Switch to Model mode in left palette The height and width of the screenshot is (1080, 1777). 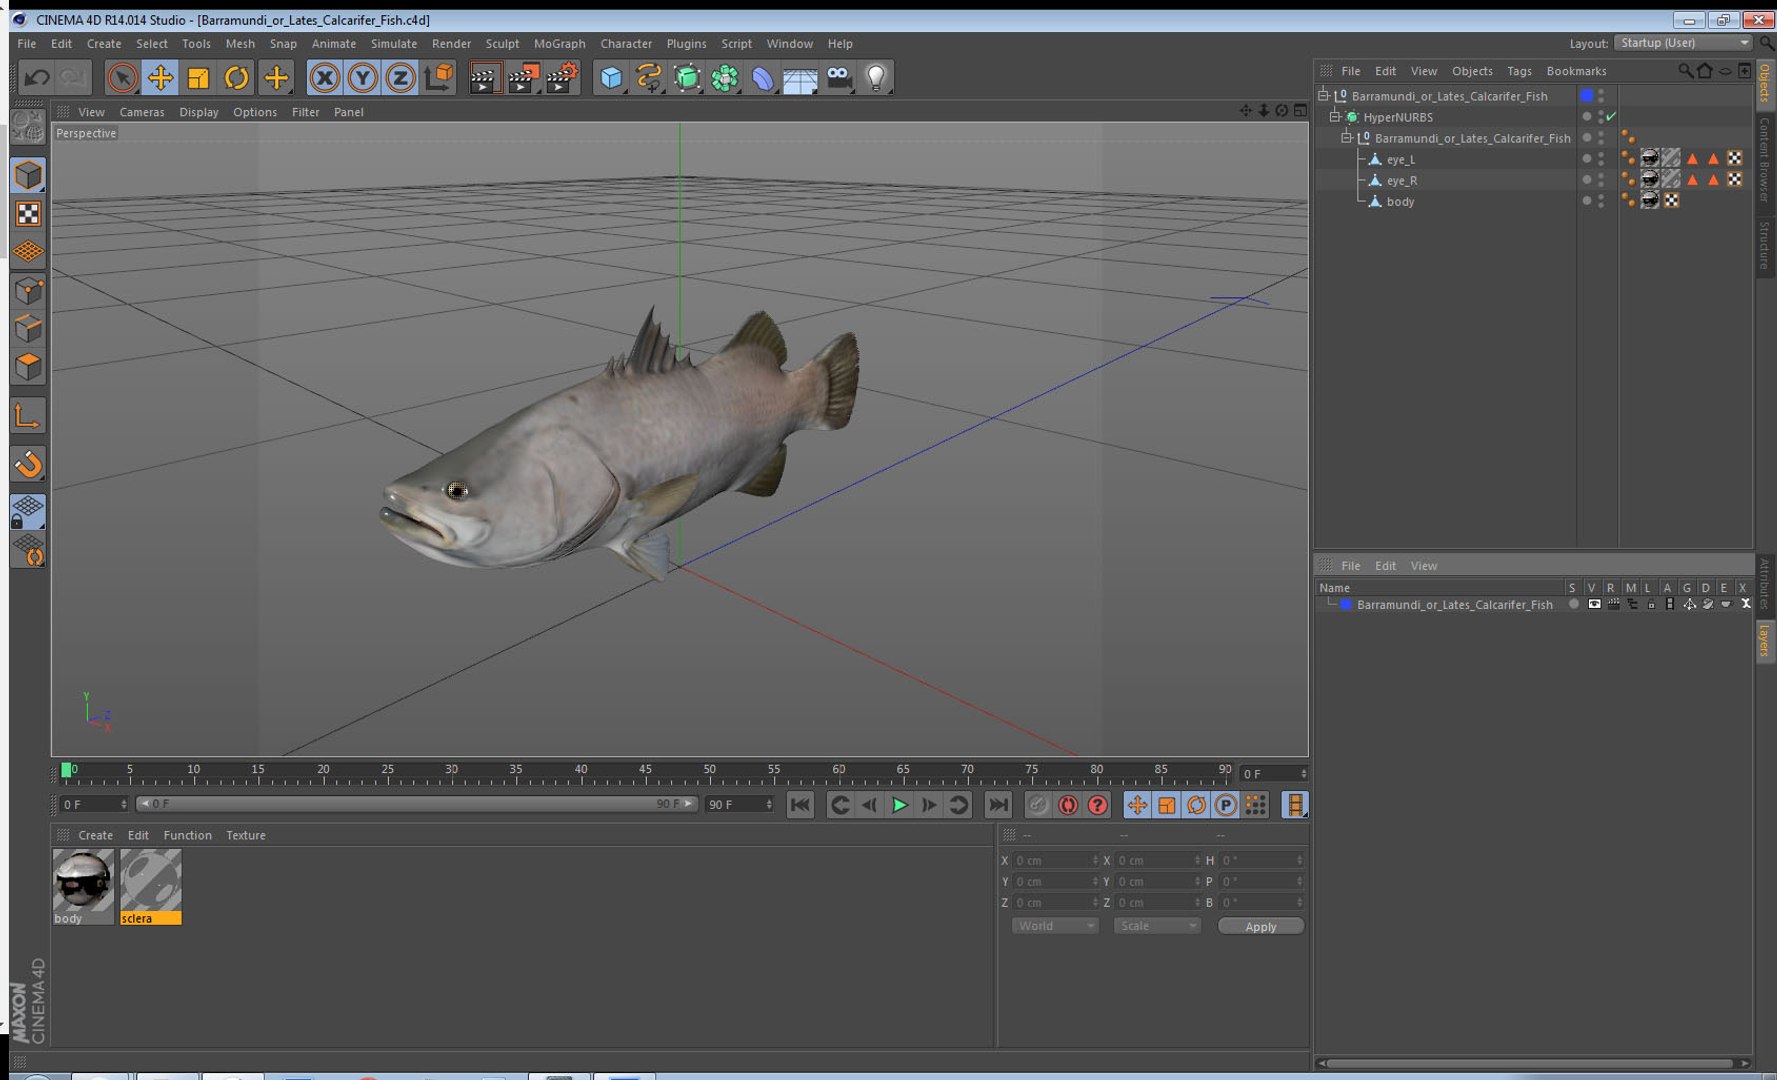point(28,176)
